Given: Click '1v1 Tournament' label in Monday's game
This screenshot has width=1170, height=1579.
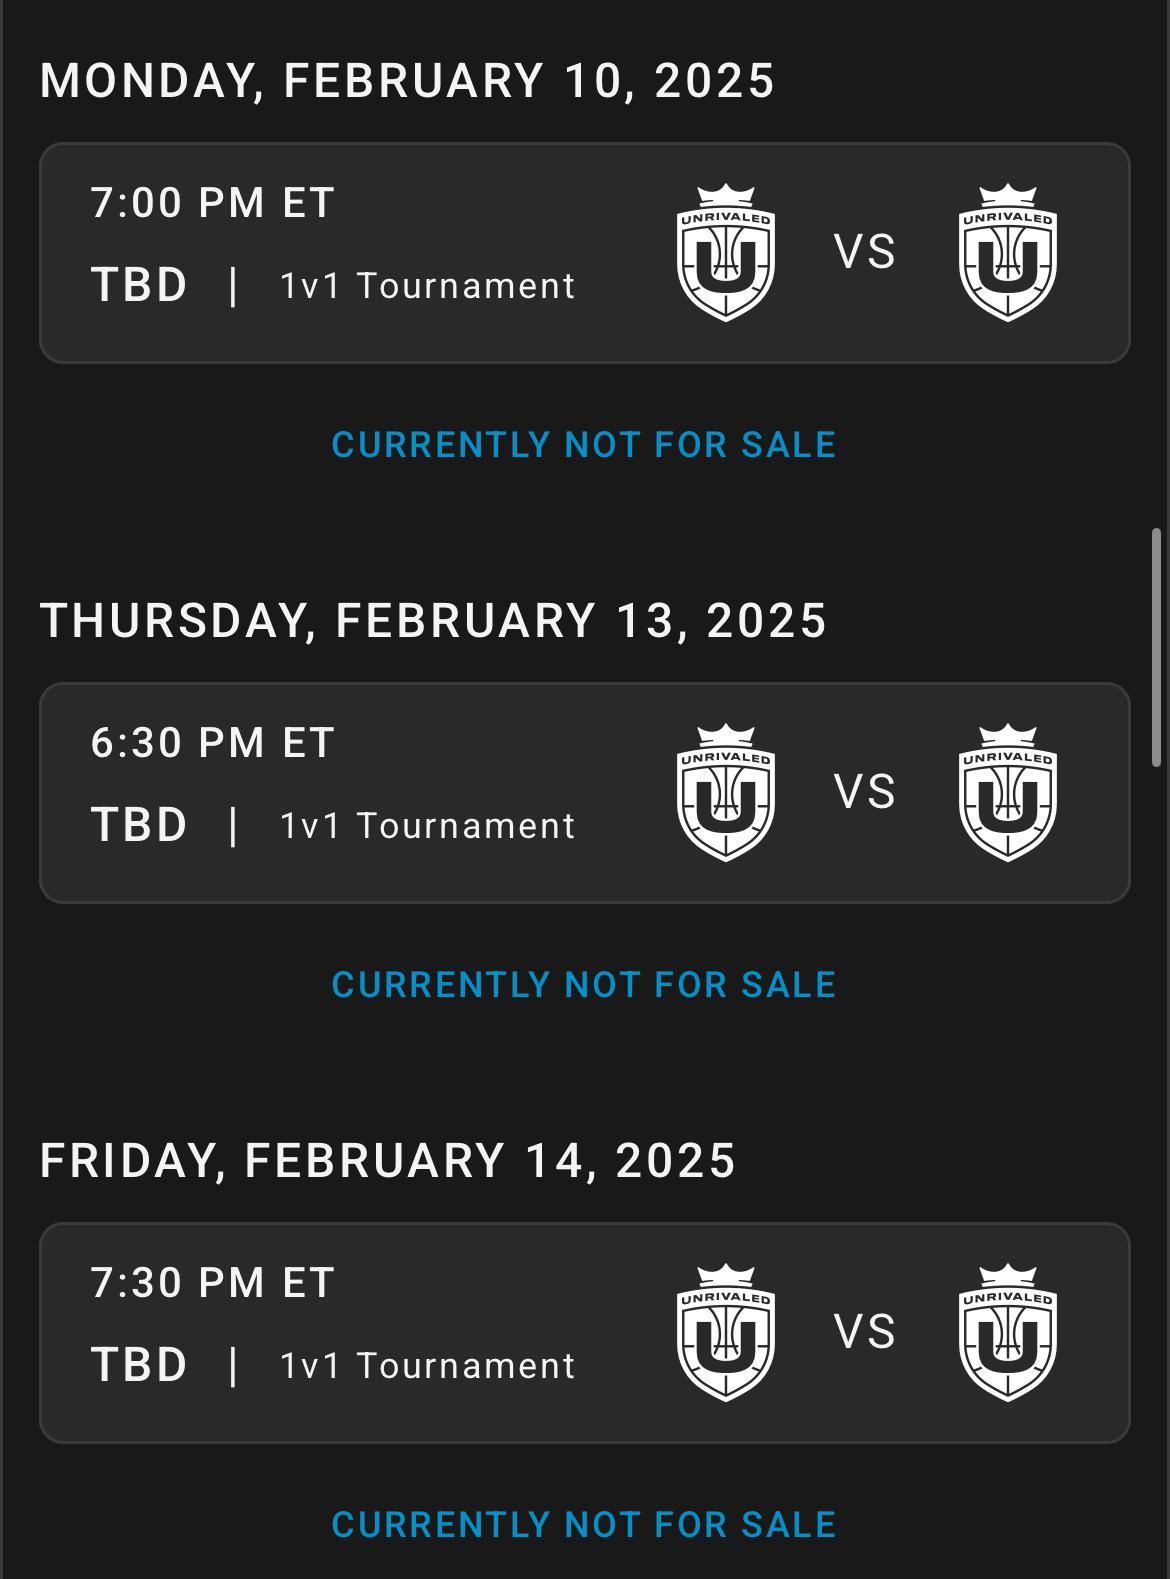Looking at the screenshot, I should click(x=427, y=286).
